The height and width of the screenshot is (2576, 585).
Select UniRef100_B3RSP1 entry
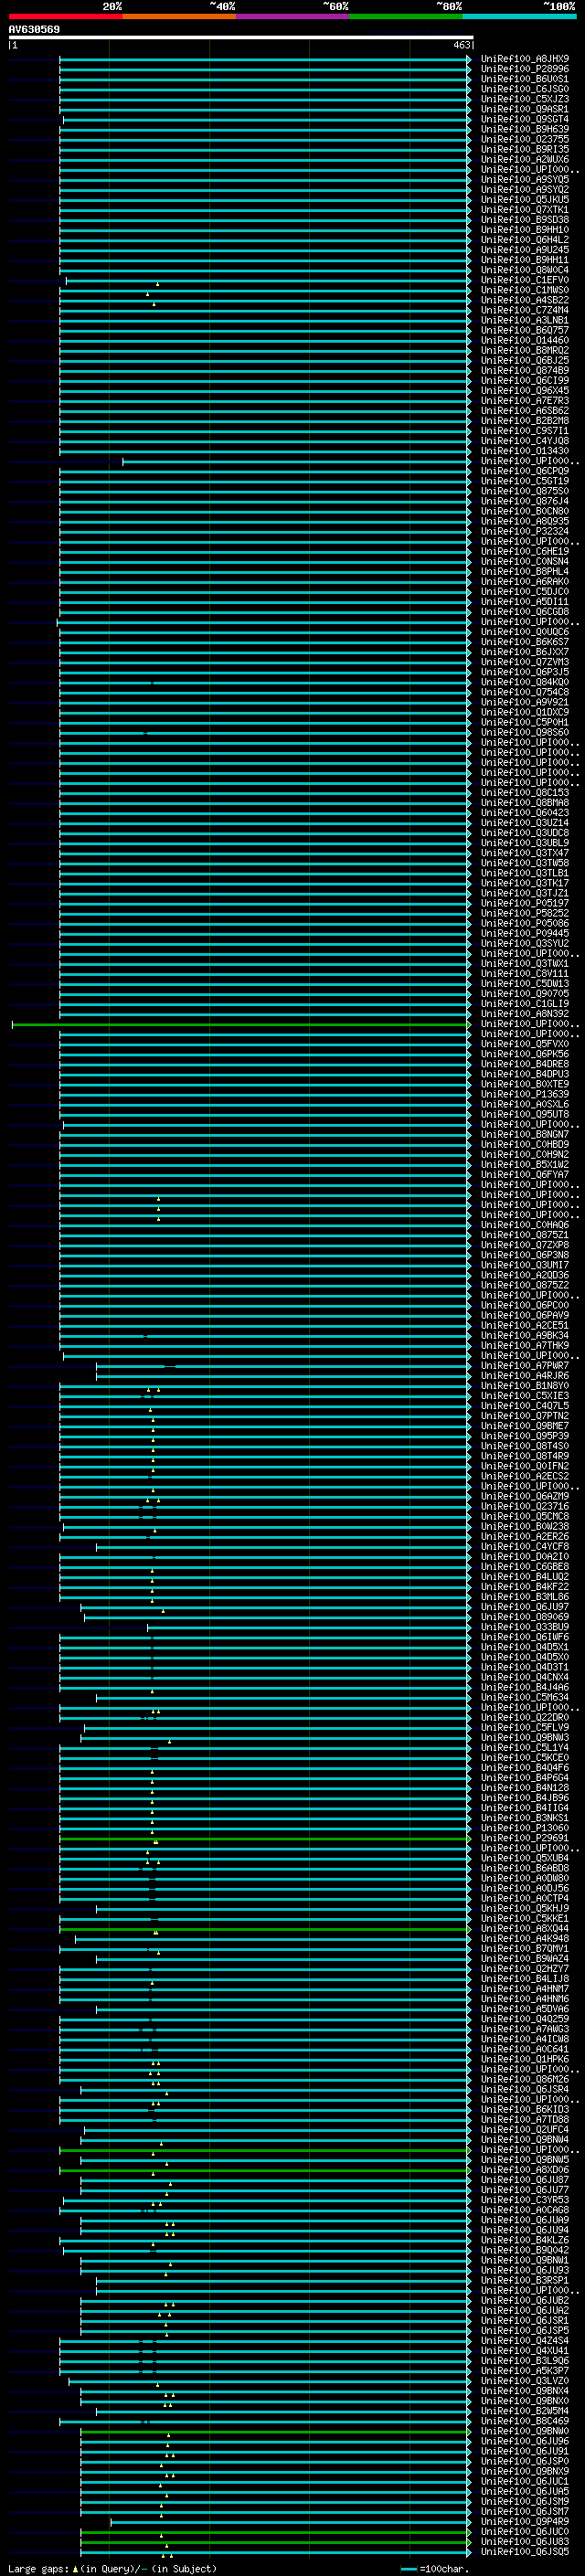525,2280
